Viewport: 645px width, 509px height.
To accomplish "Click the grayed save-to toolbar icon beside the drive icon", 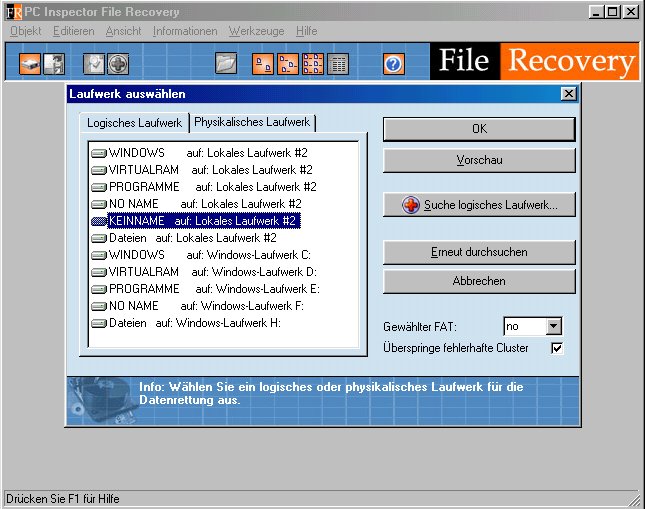I will (54, 64).
